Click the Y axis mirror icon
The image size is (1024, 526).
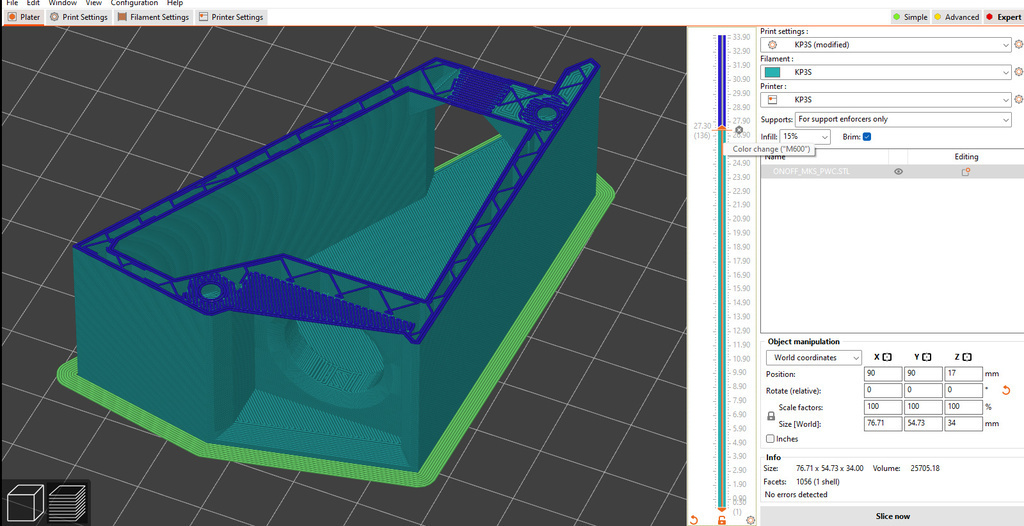(927, 357)
